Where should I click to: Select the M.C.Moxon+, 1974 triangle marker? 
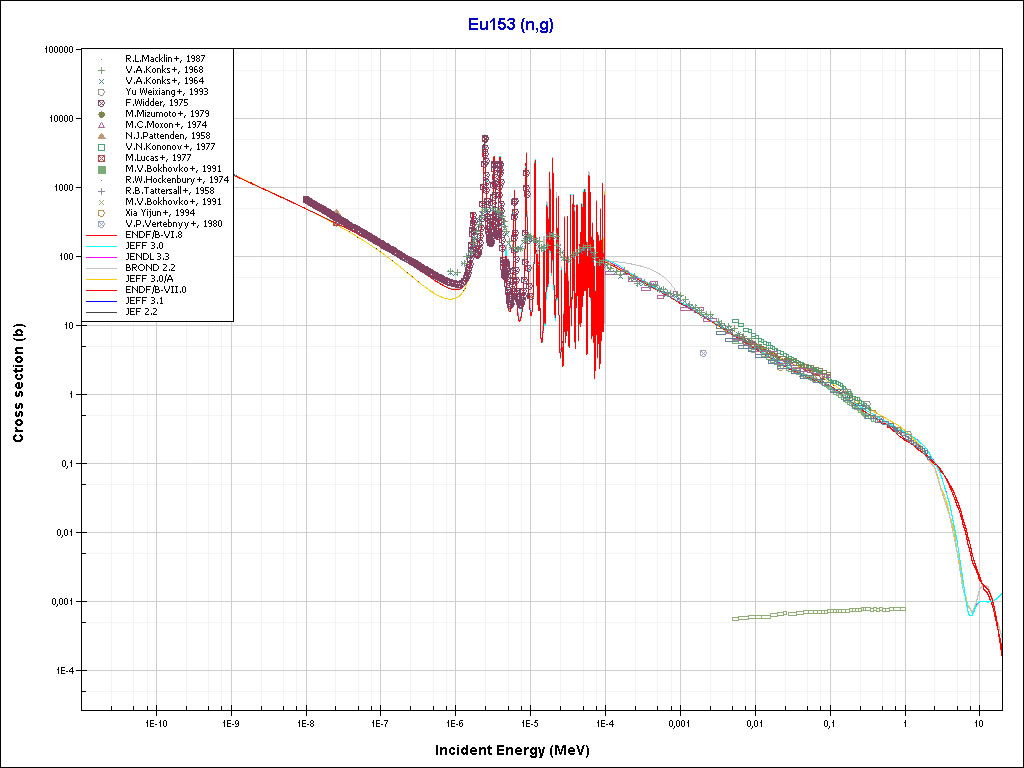point(101,125)
